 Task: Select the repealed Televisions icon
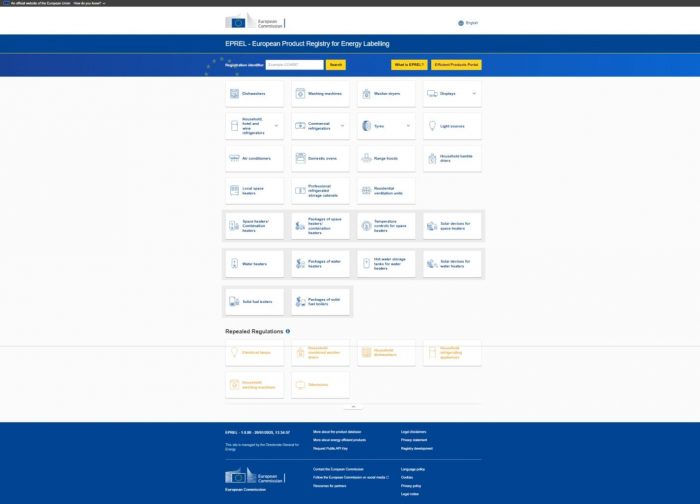tap(300, 385)
